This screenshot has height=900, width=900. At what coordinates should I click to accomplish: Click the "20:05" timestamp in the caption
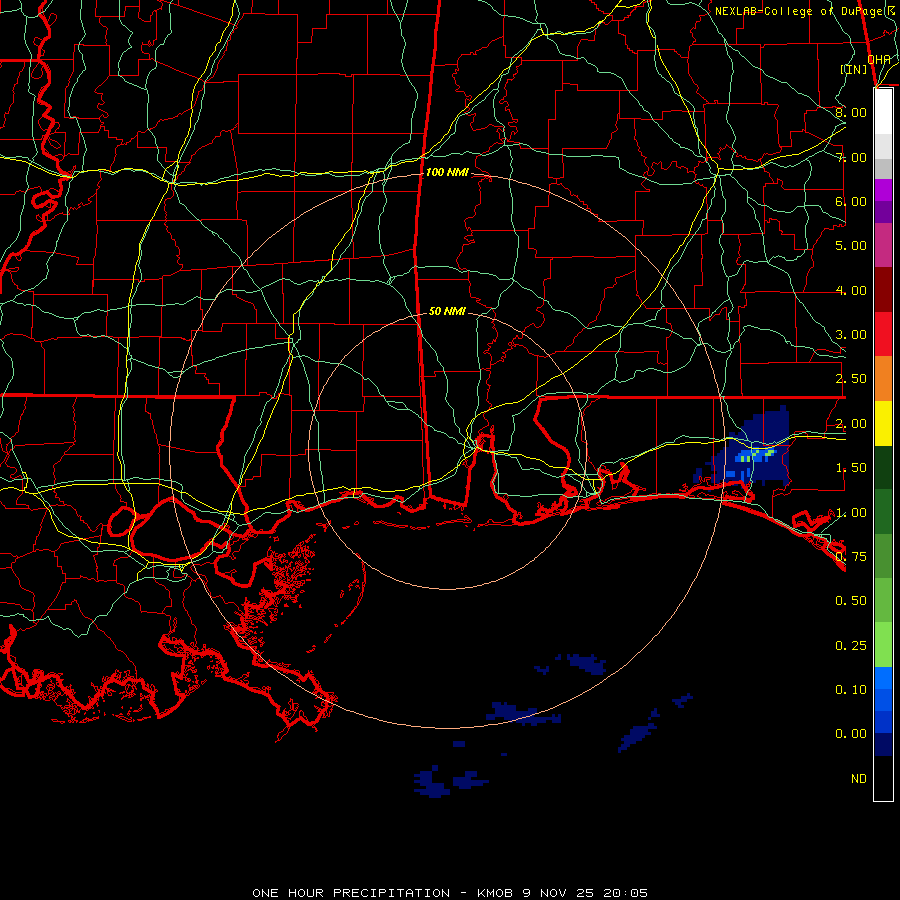[x=625, y=893]
